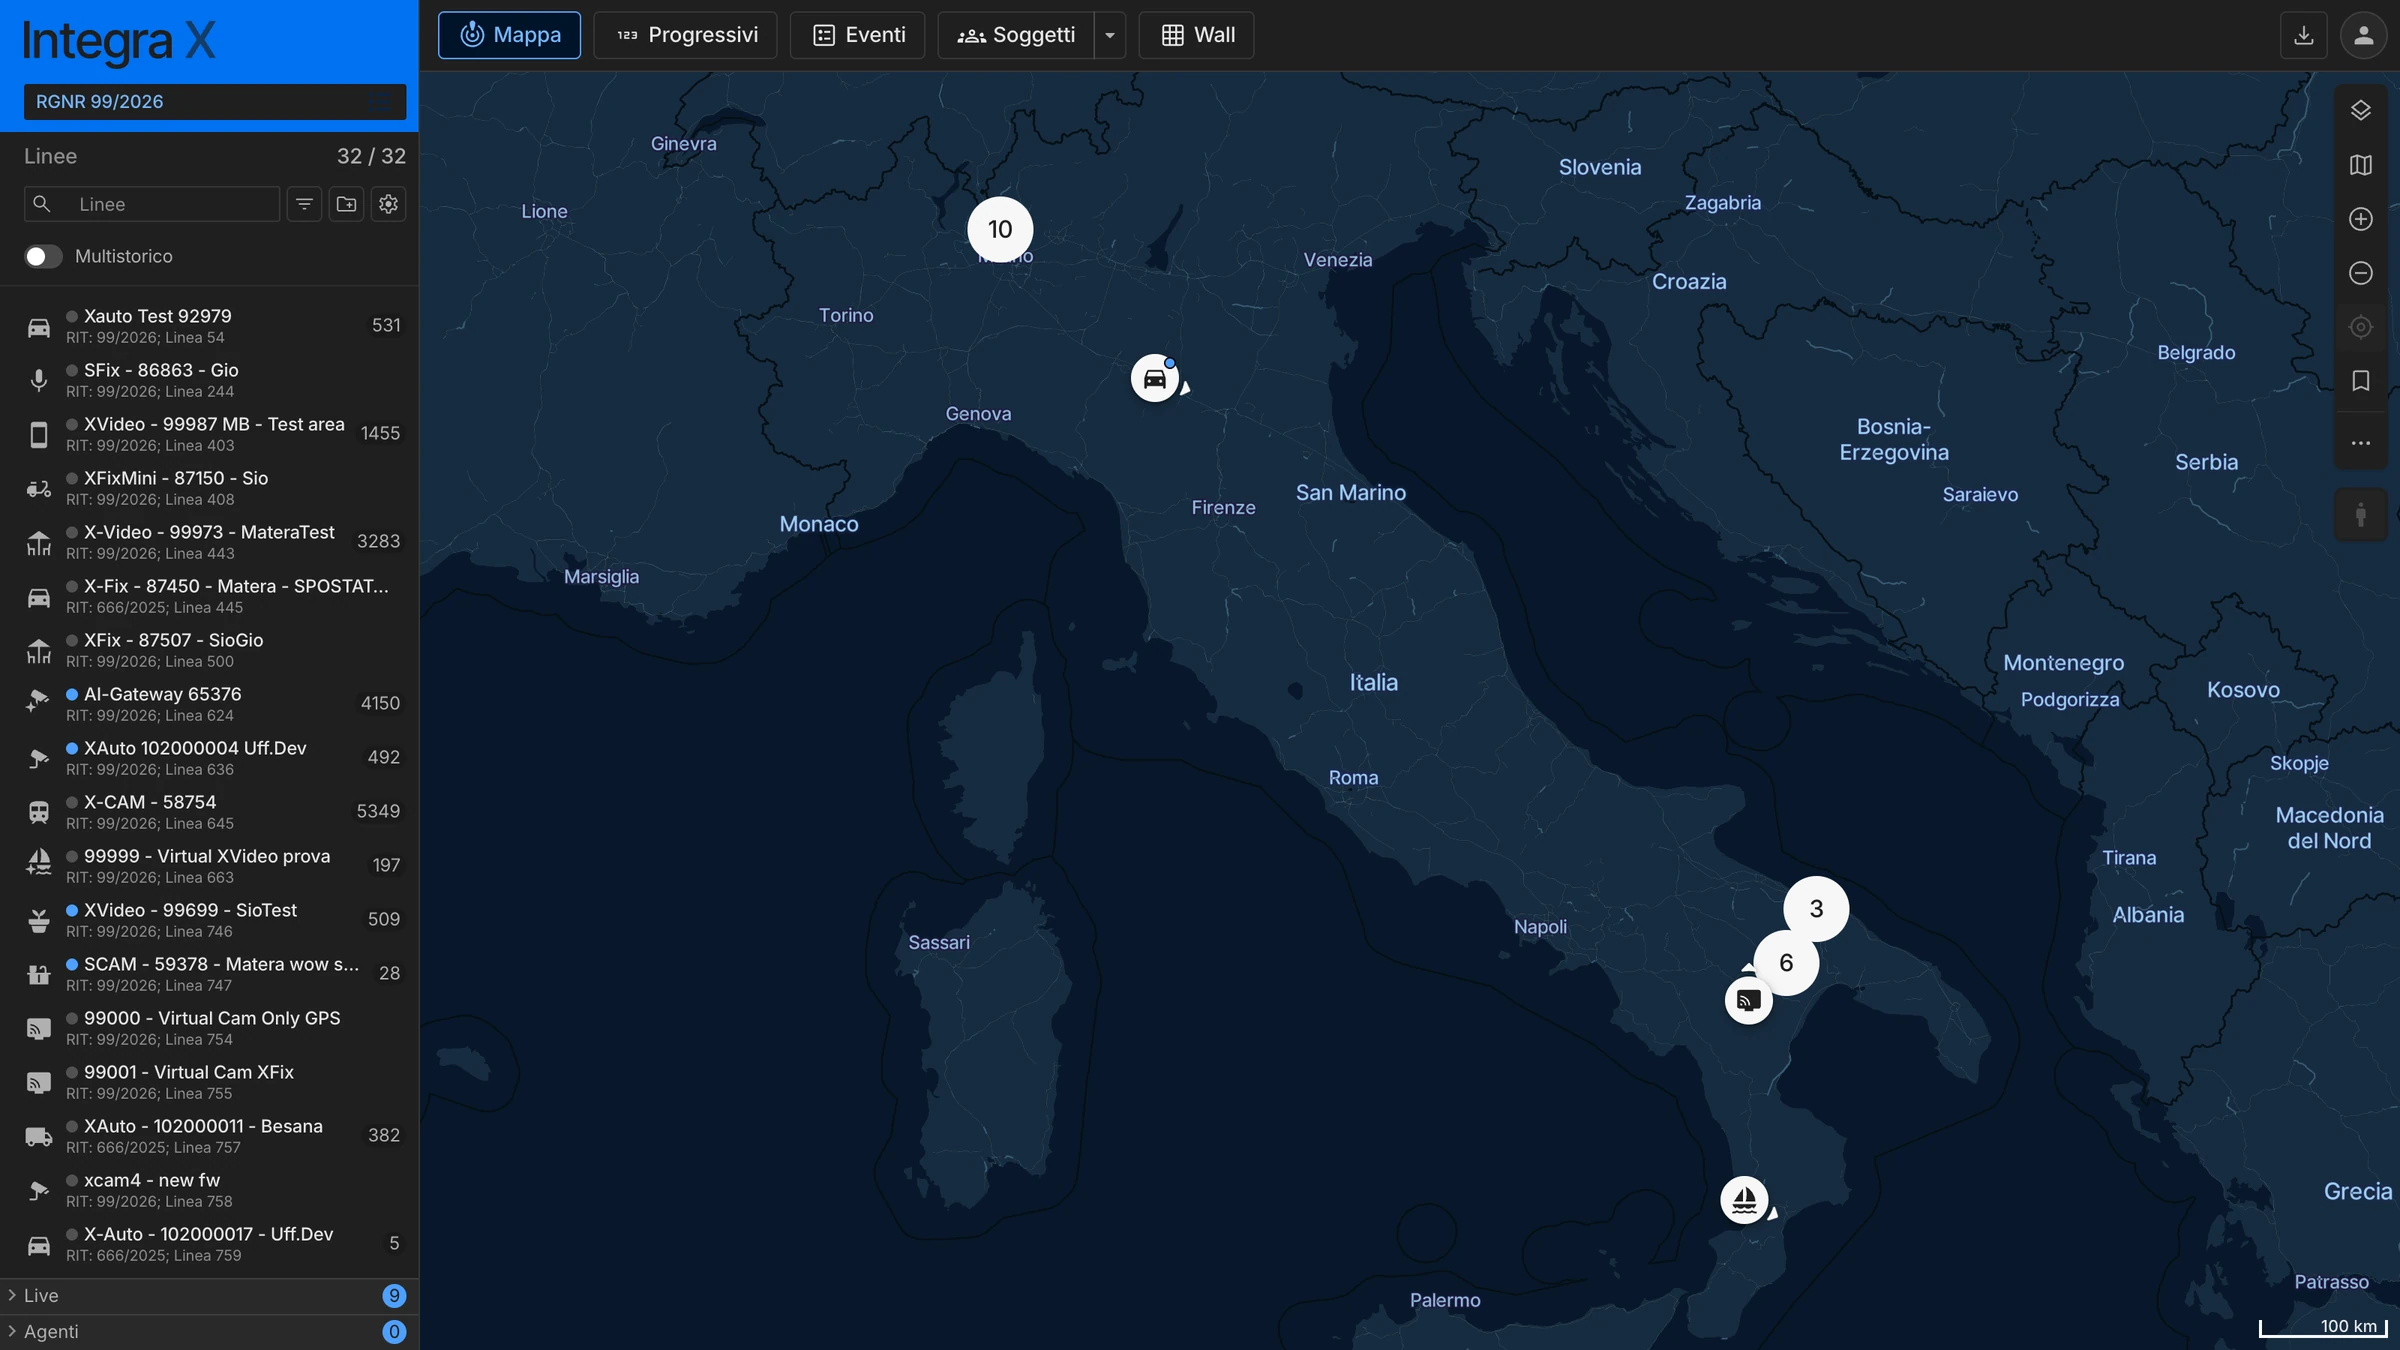Click the download icon in top bar

2304,35
